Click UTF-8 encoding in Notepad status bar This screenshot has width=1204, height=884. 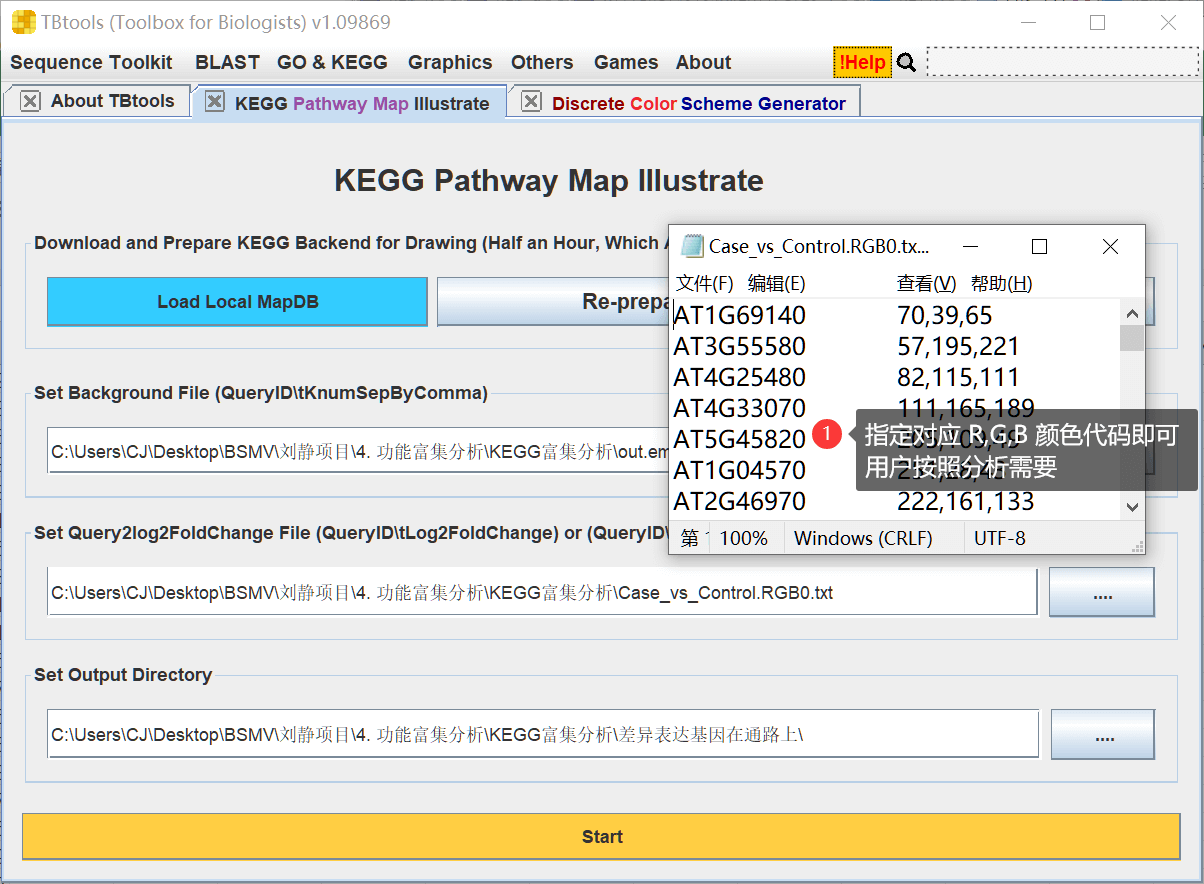click(x=1000, y=538)
